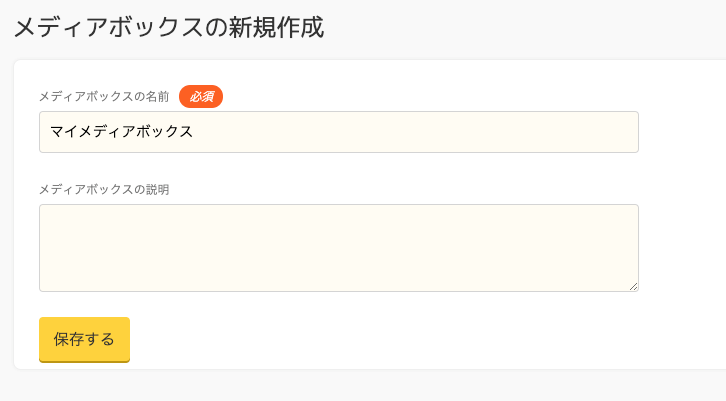Click the yellow save button's text 保存する
Image resolution: width=726 pixels, height=401 pixels.
[84, 339]
